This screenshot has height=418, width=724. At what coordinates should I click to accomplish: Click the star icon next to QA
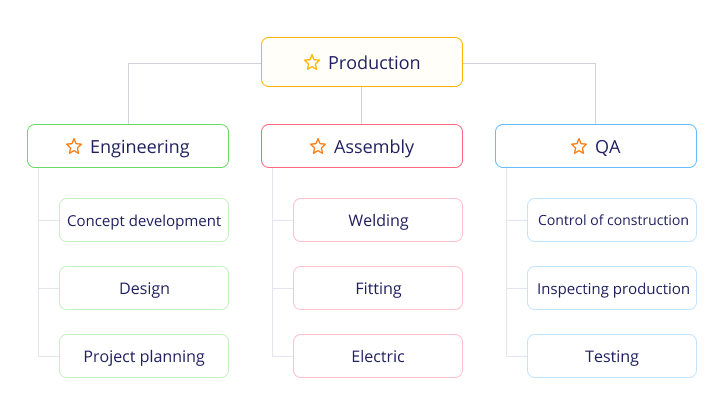[x=579, y=146]
